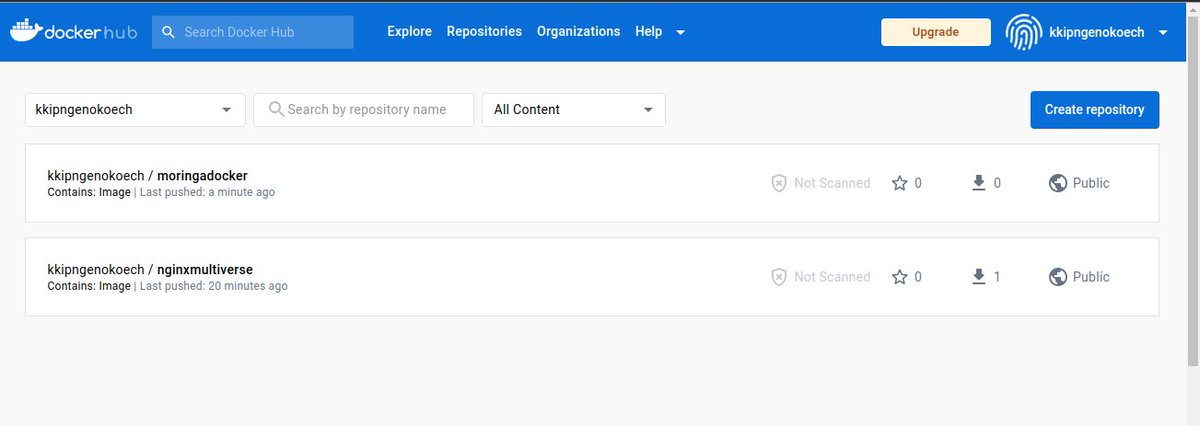Screen dimensions: 1200x426
Task: Click the Docker Hub whale logo
Action: [x=73, y=32]
